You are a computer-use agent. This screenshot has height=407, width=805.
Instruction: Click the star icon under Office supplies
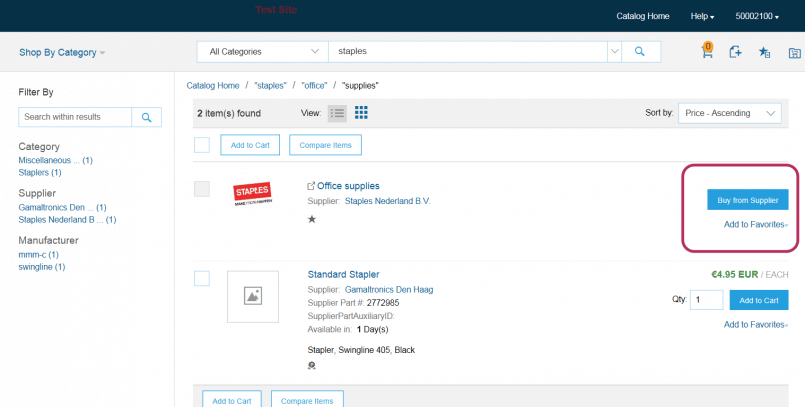click(312, 219)
